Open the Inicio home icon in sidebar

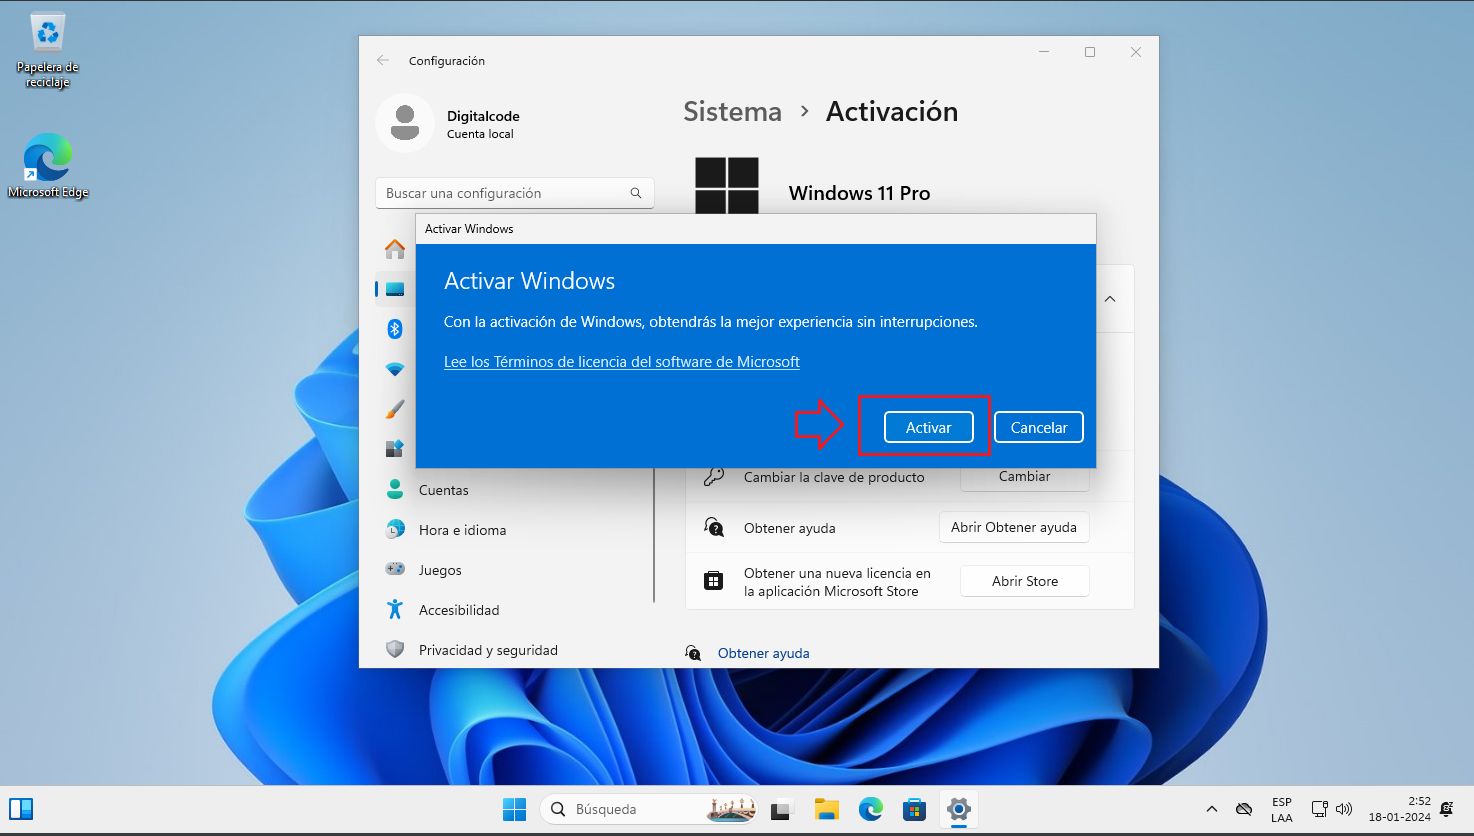click(395, 249)
